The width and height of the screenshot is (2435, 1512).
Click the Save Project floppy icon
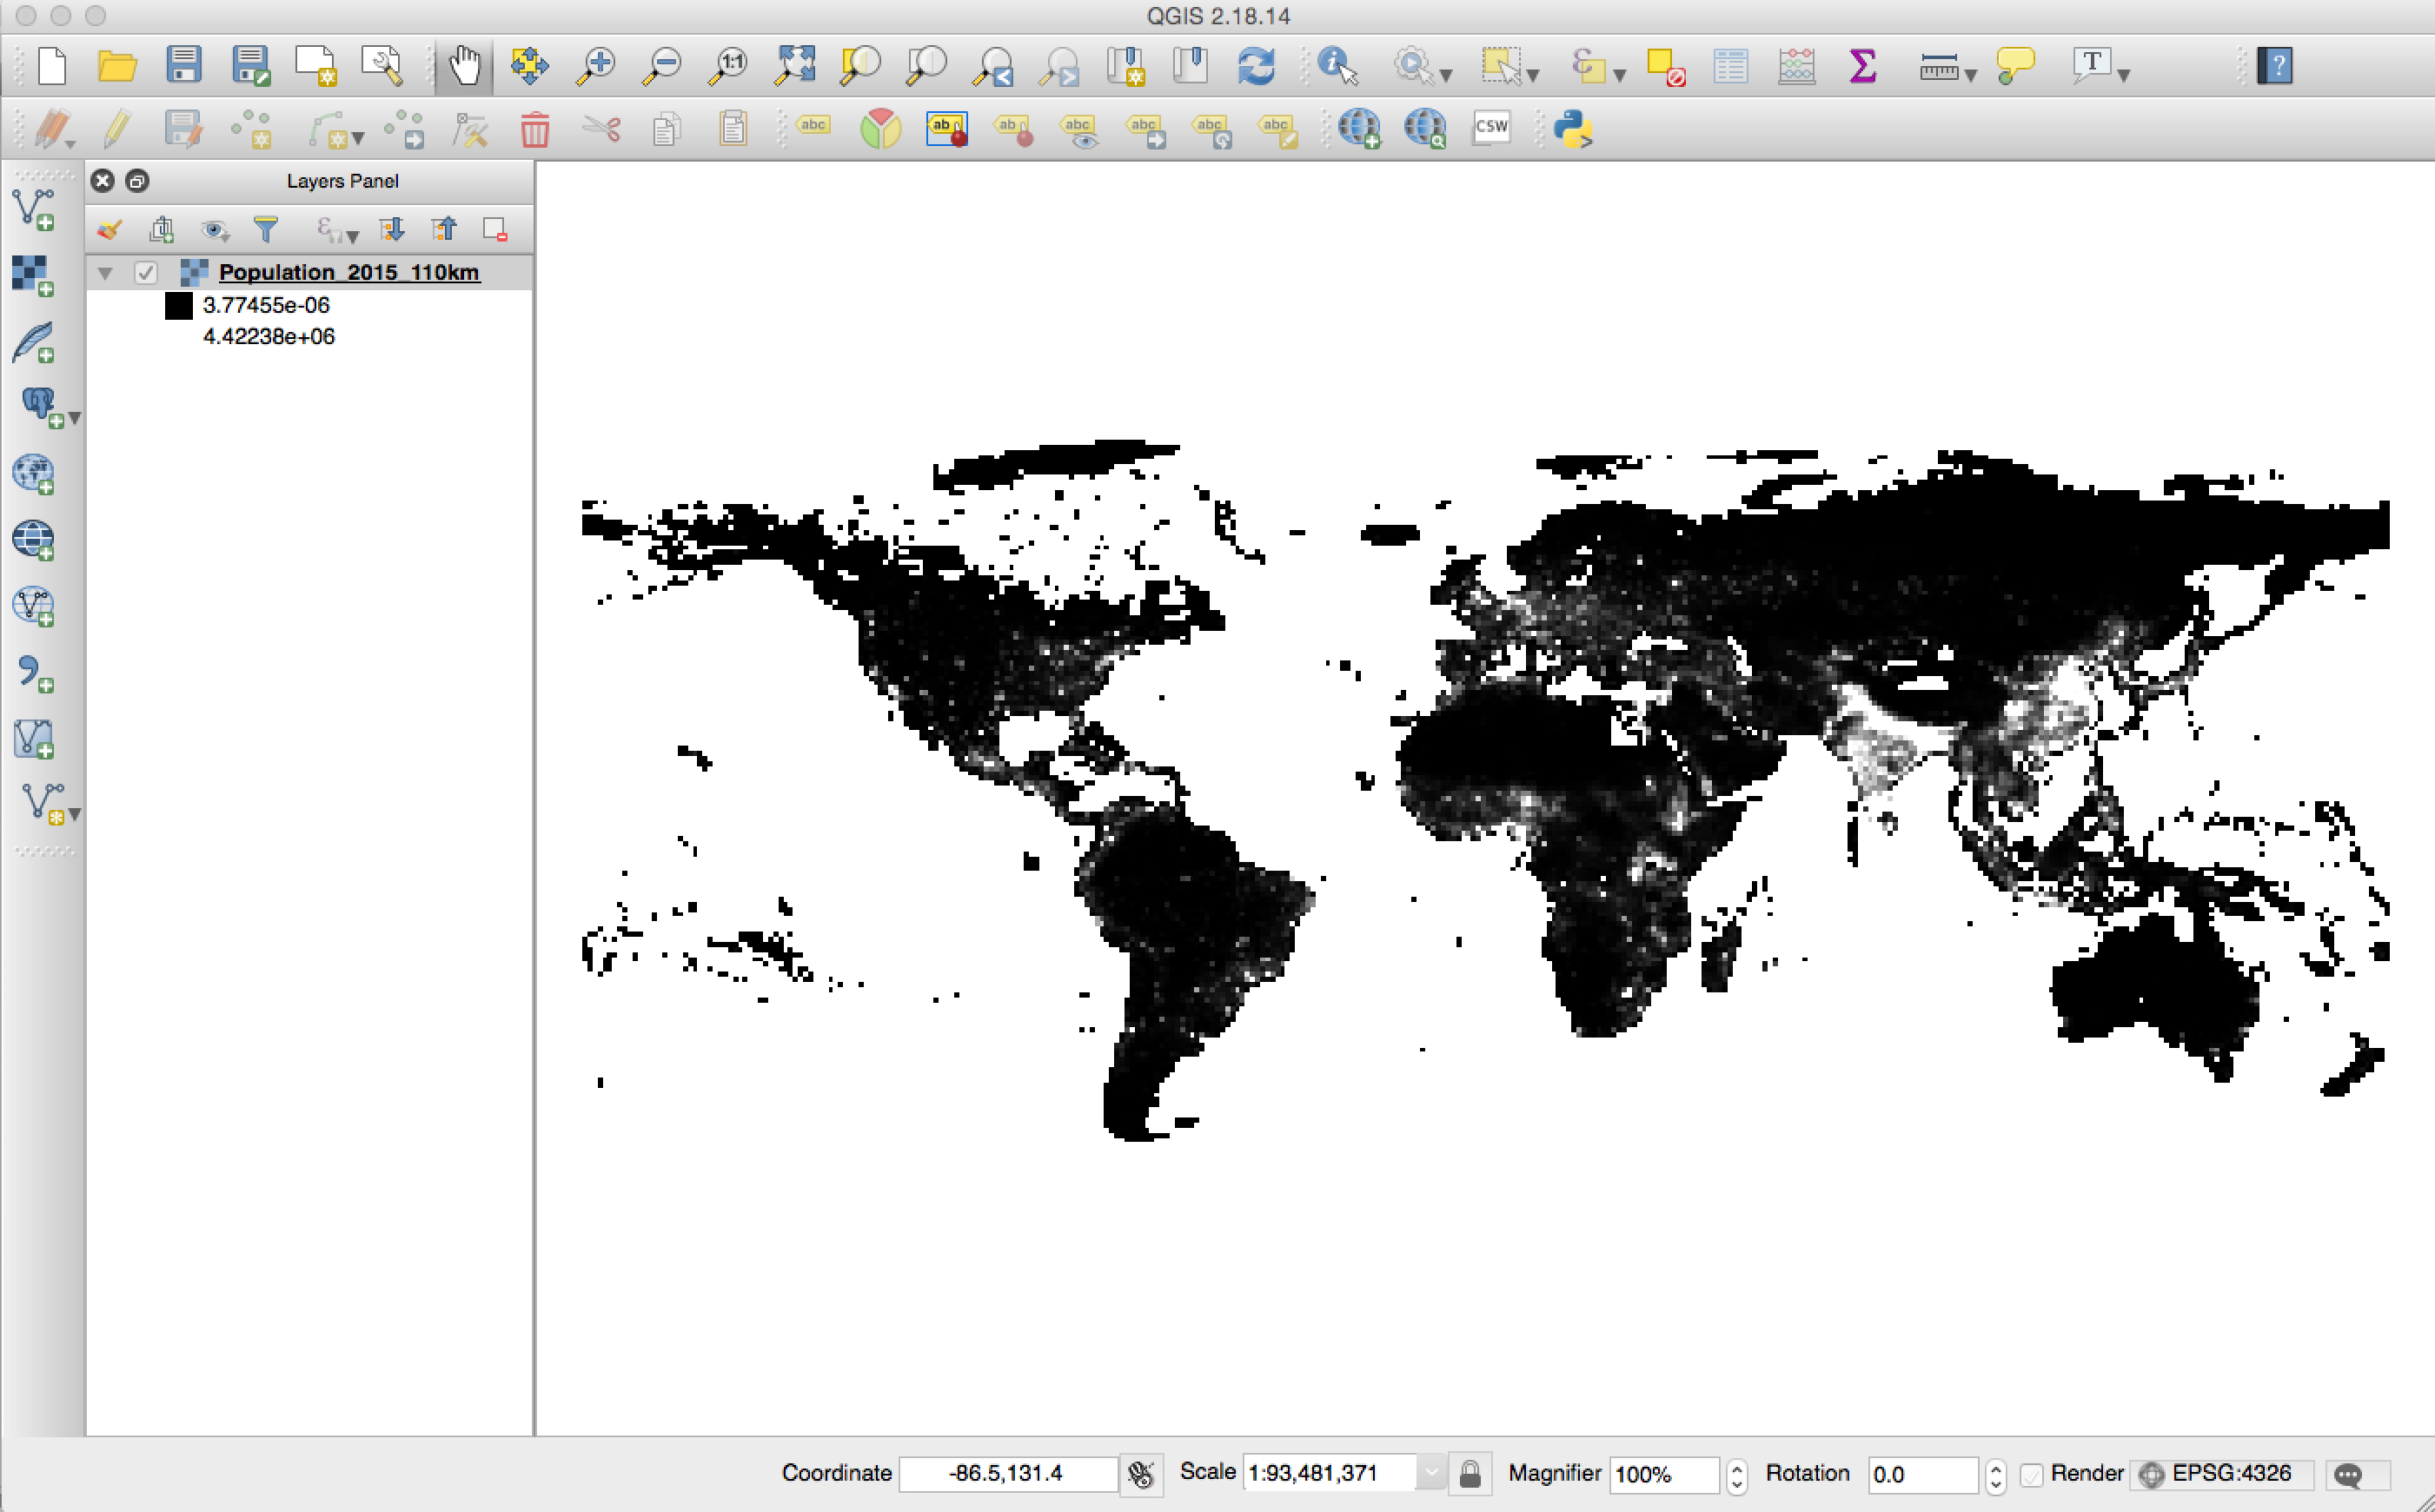pyautogui.click(x=184, y=66)
